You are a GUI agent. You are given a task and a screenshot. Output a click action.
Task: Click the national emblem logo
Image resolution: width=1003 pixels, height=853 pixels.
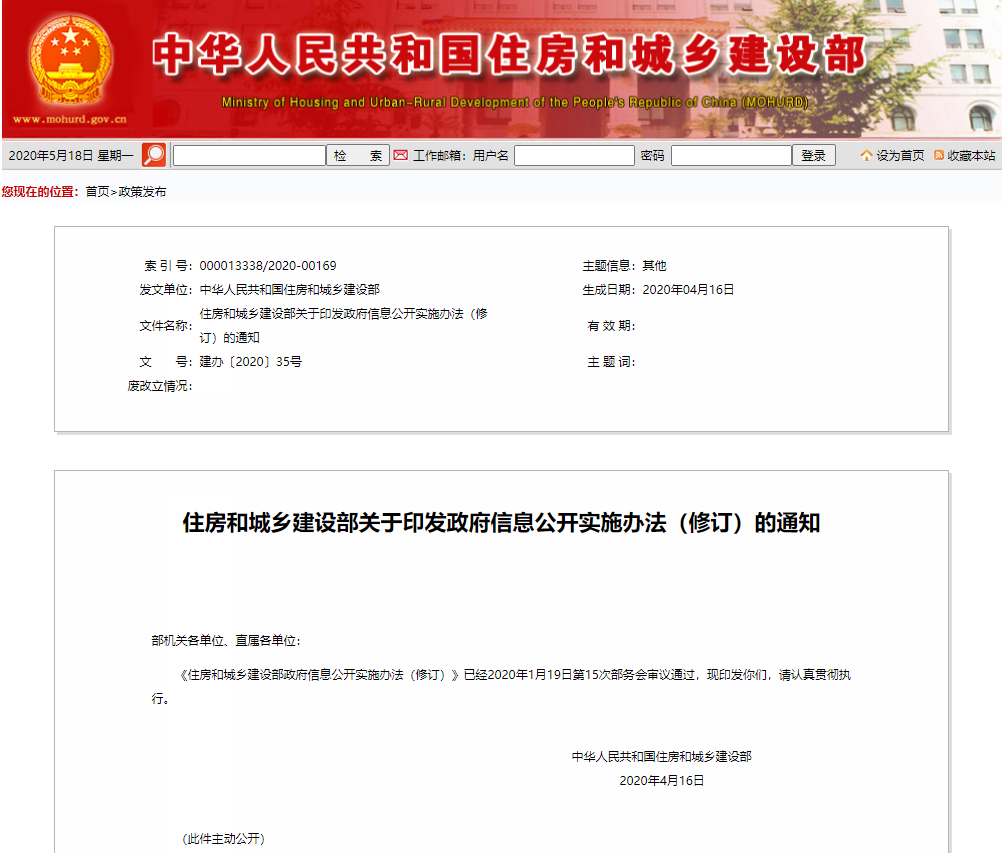pos(69,60)
